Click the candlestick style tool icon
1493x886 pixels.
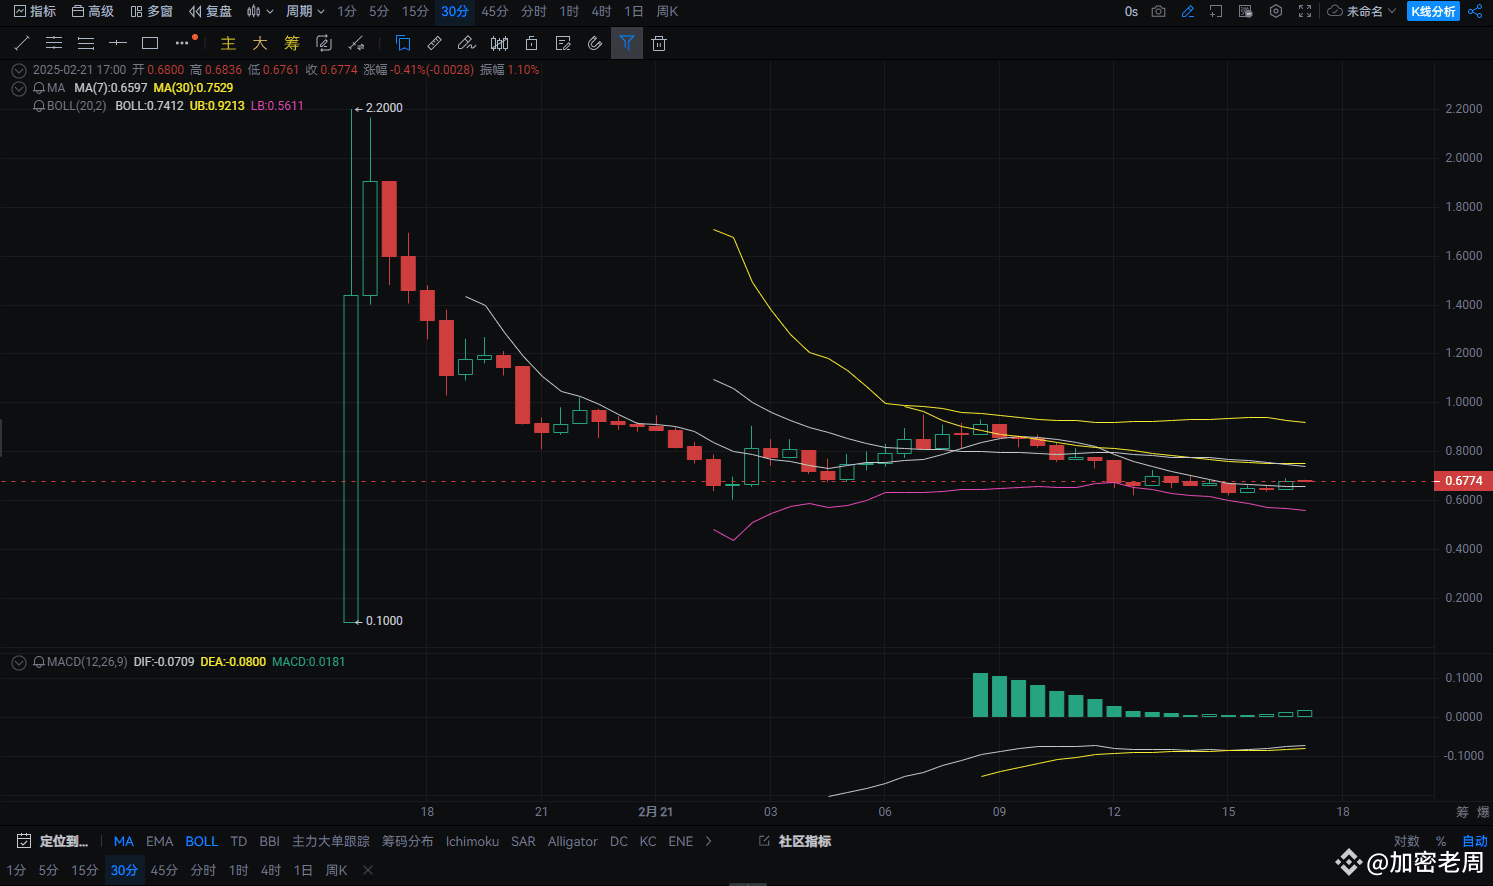(x=500, y=43)
